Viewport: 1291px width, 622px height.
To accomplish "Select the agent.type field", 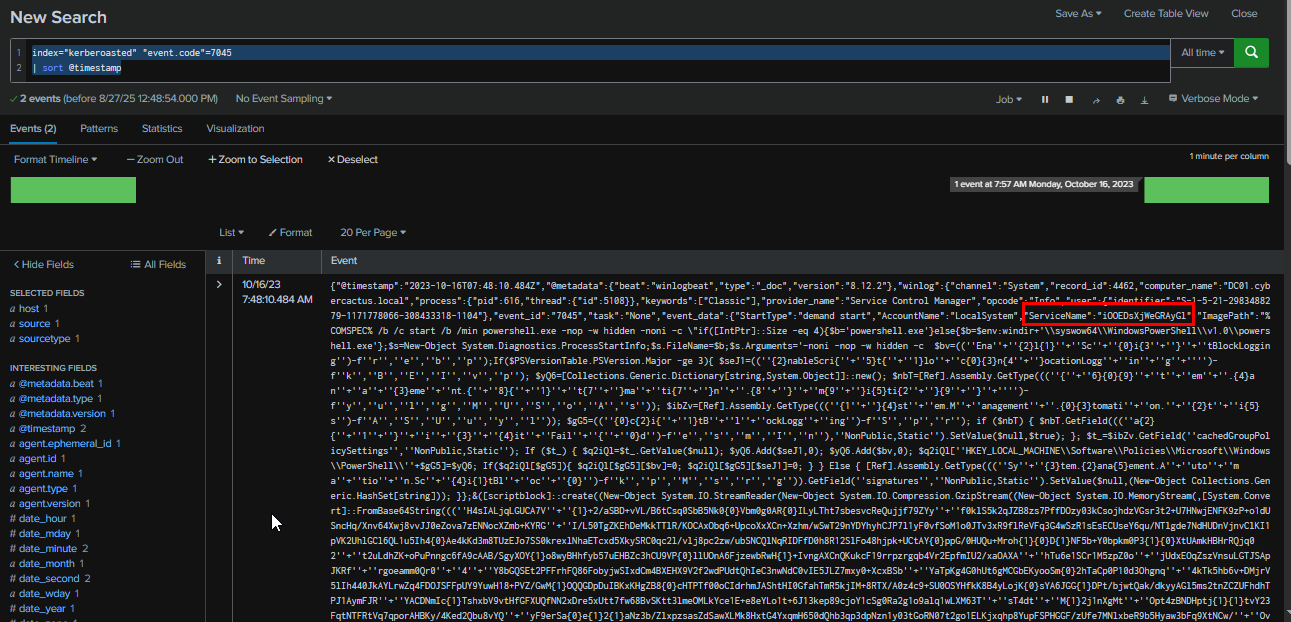I will point(44,488).
